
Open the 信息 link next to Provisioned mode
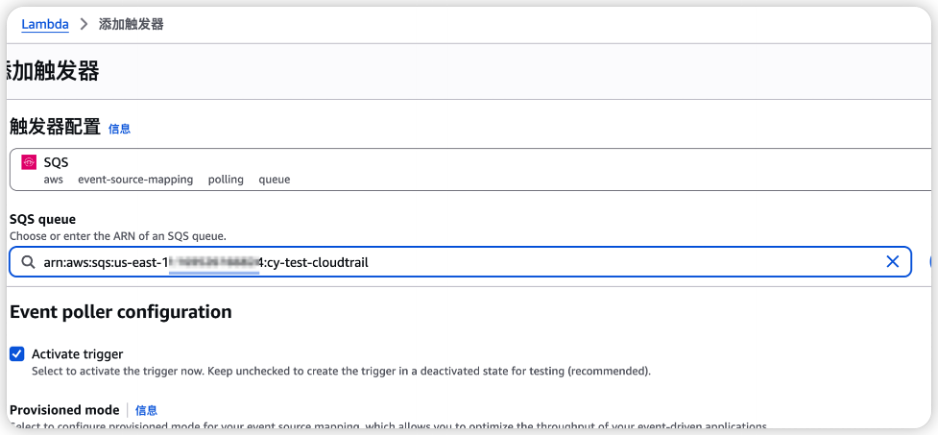click(147, 410)
